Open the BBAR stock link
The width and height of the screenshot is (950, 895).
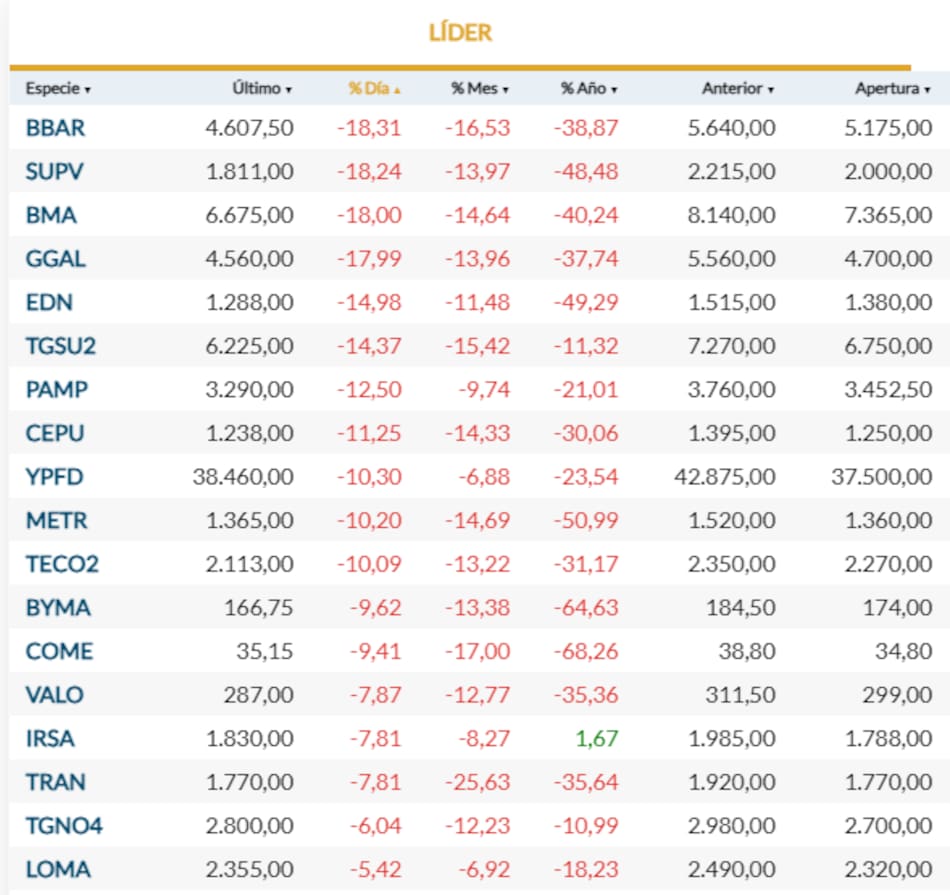pyautogui.click(x=55, y=128)
